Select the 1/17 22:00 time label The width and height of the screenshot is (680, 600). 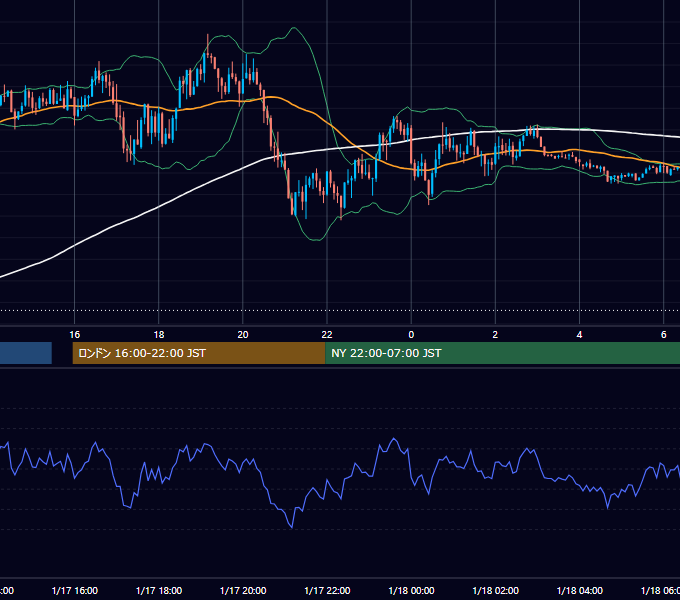(x=327, y=590)
